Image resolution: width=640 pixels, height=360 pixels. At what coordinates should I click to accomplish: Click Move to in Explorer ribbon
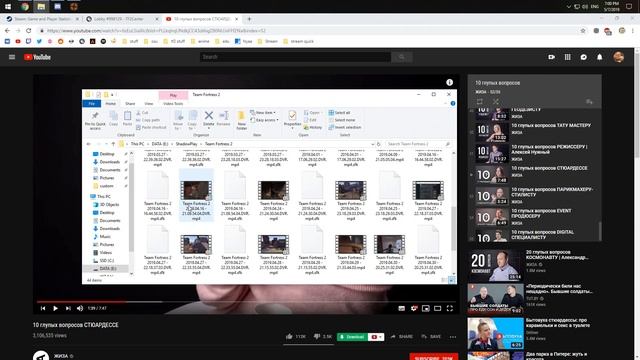coord(178,120)
